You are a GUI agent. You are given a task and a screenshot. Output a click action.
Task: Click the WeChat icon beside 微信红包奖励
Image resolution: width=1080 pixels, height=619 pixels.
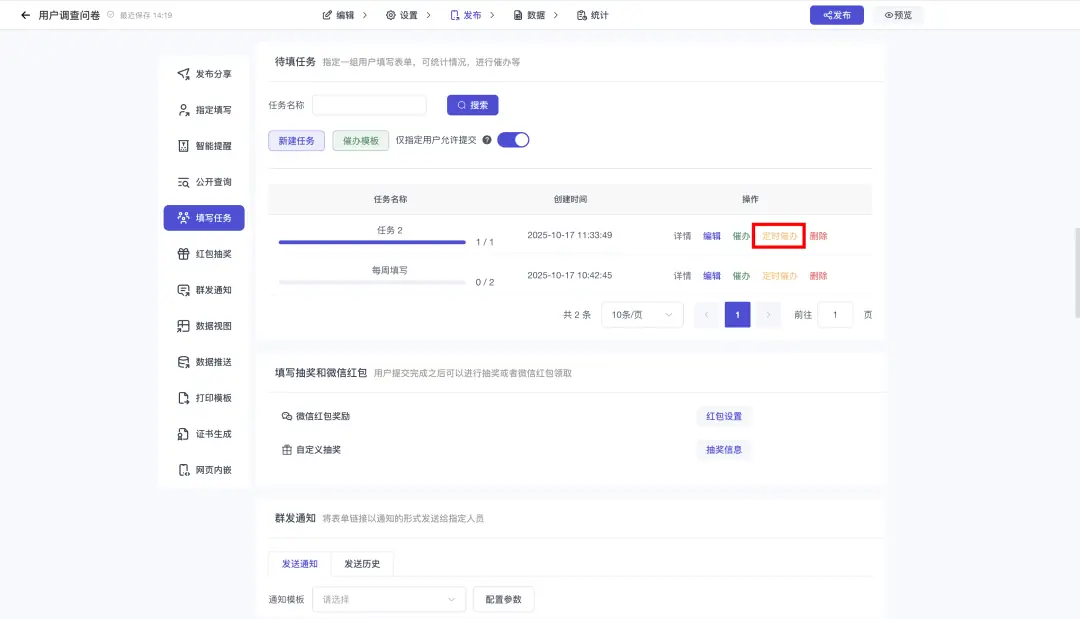pos(287,416)
